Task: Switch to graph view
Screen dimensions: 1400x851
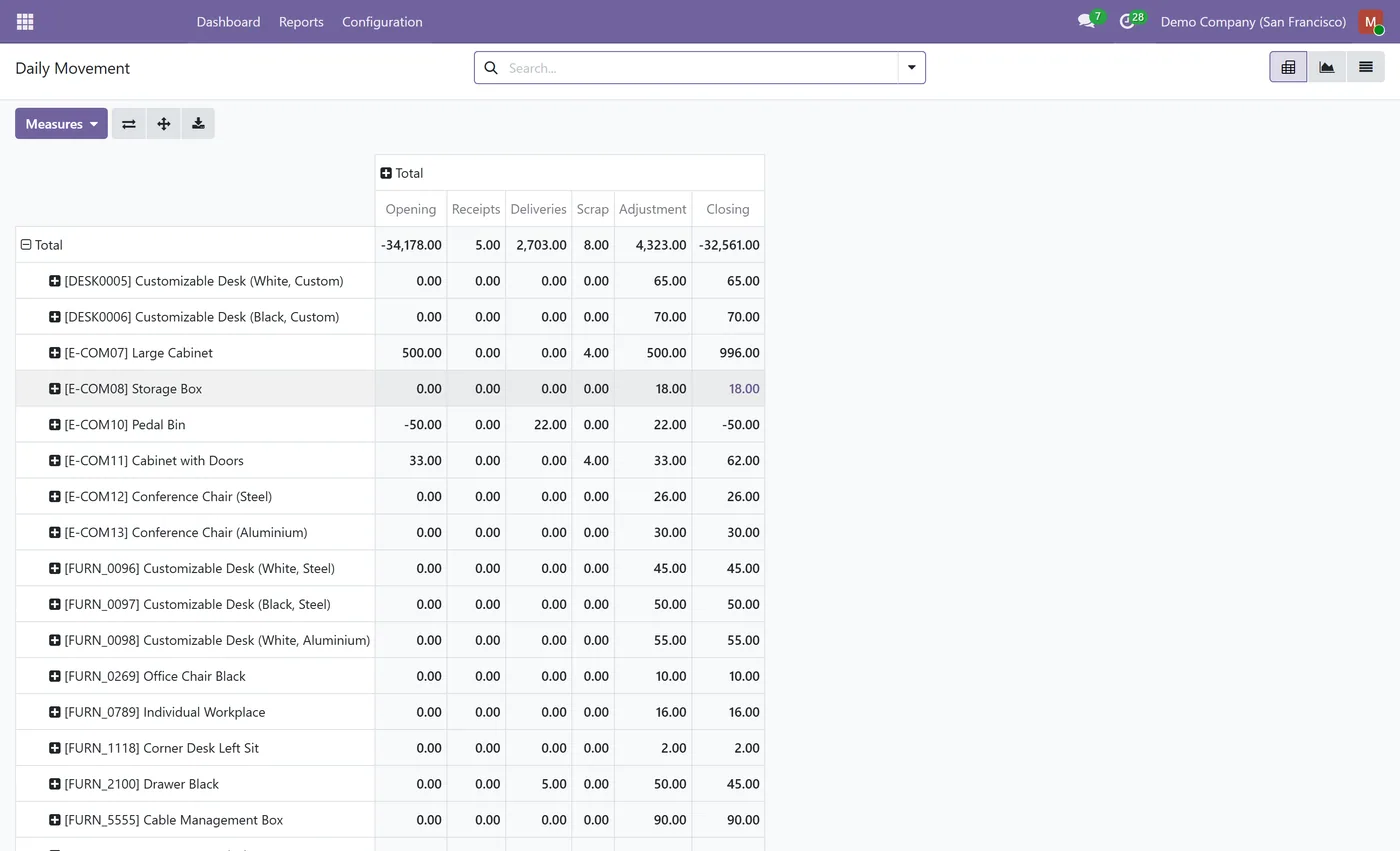Action: (x=1327, y=67)
